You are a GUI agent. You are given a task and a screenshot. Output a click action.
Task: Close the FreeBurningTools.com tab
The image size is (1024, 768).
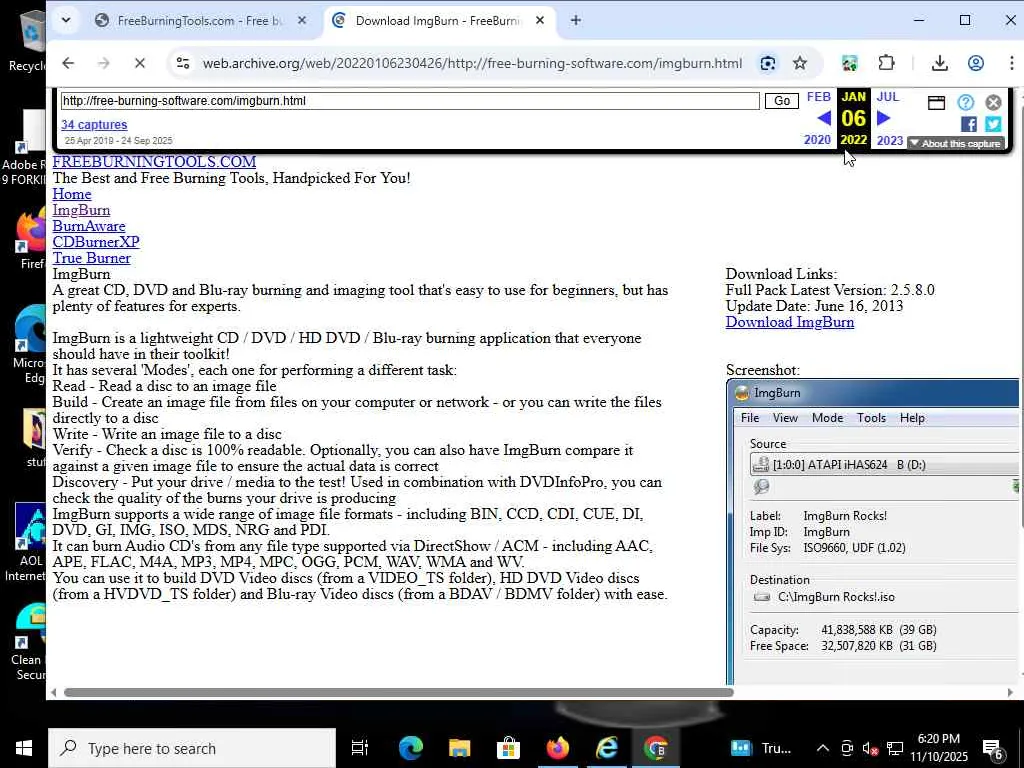tap(302, 21)
